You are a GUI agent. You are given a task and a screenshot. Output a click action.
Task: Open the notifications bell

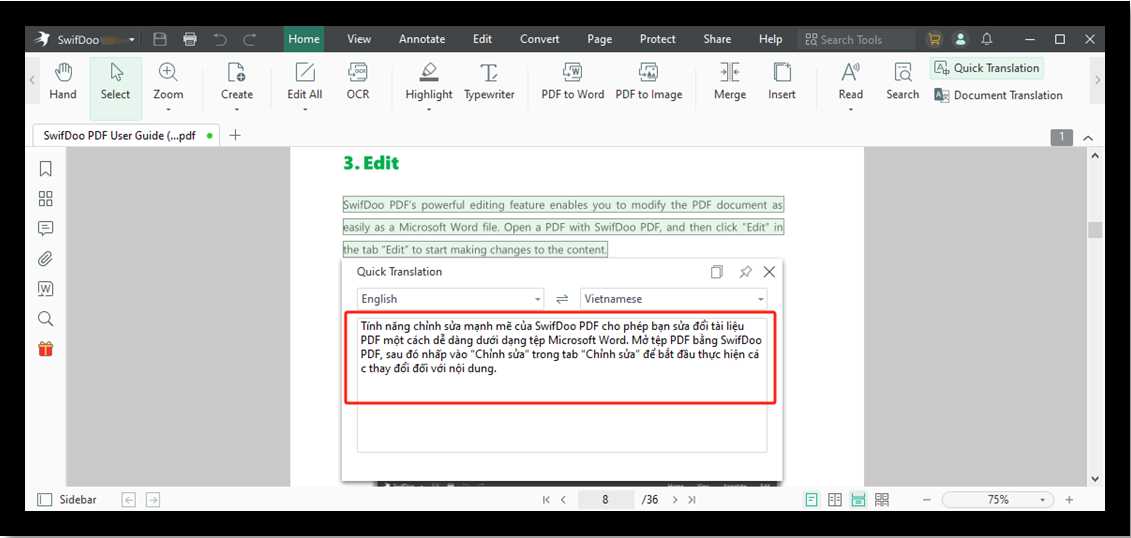pyautogui.click(x=987, y=39)
